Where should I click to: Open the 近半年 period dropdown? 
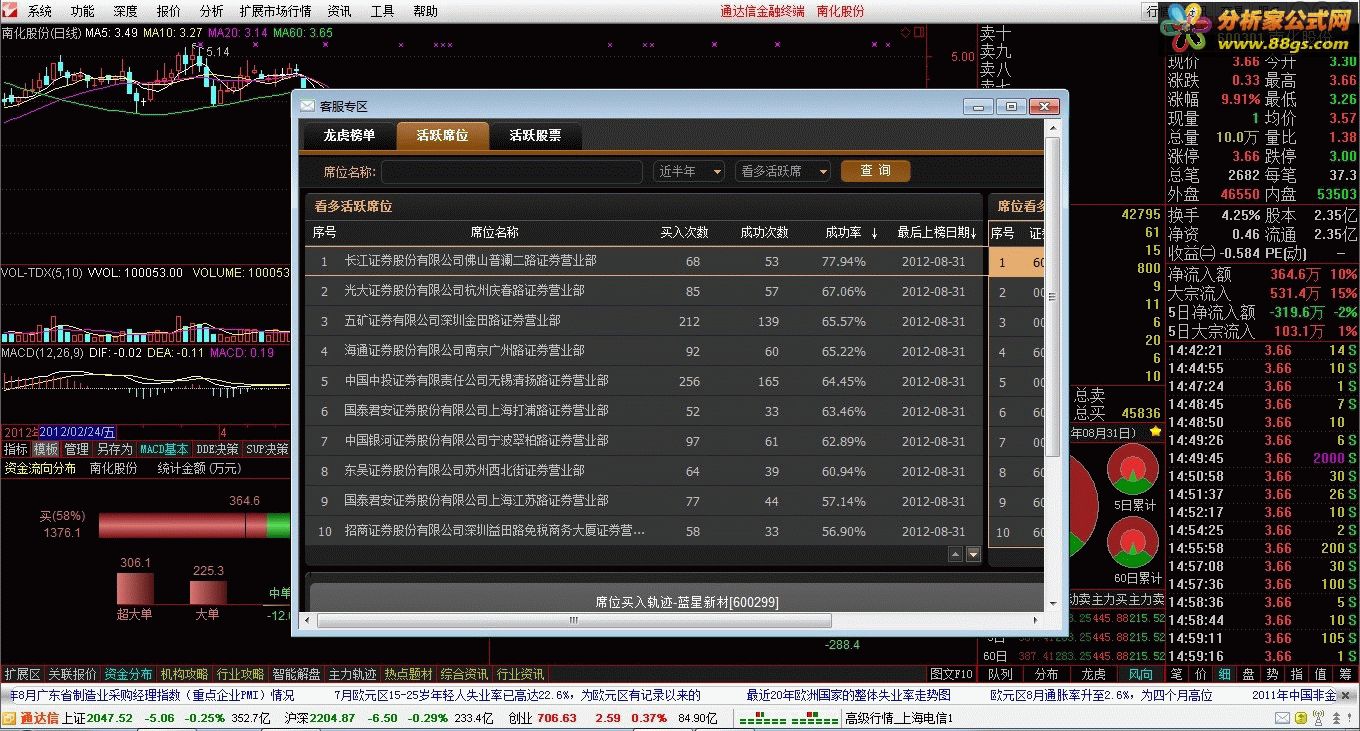689,171
